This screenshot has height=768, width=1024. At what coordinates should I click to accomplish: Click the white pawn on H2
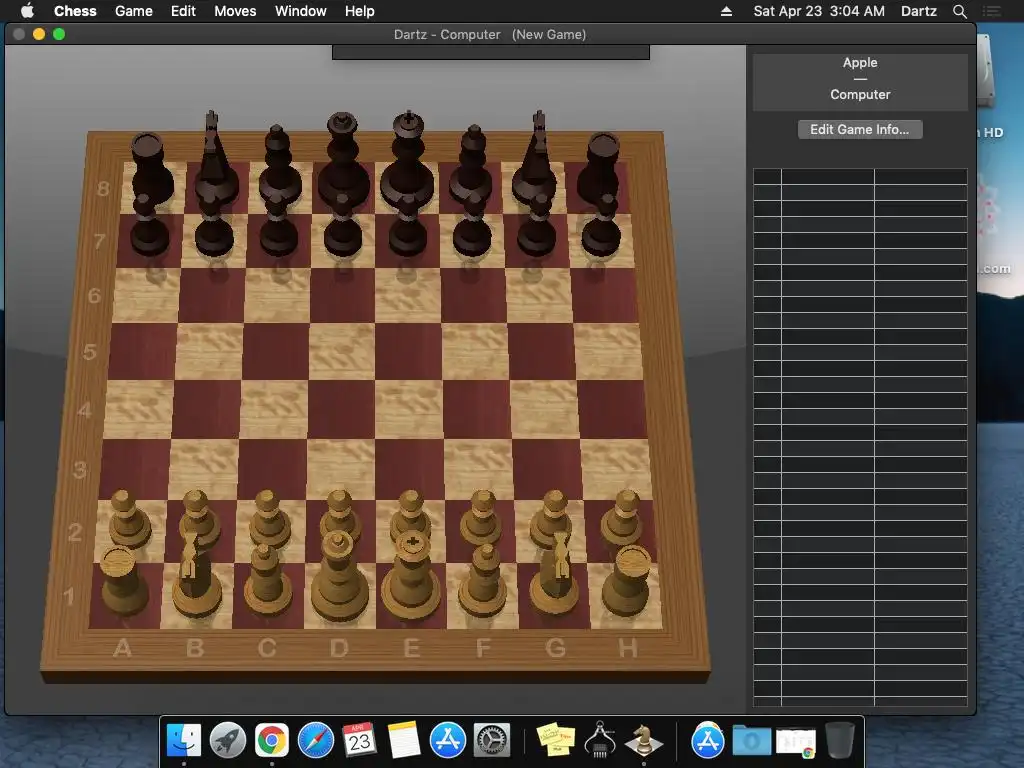tap(622, 518)
